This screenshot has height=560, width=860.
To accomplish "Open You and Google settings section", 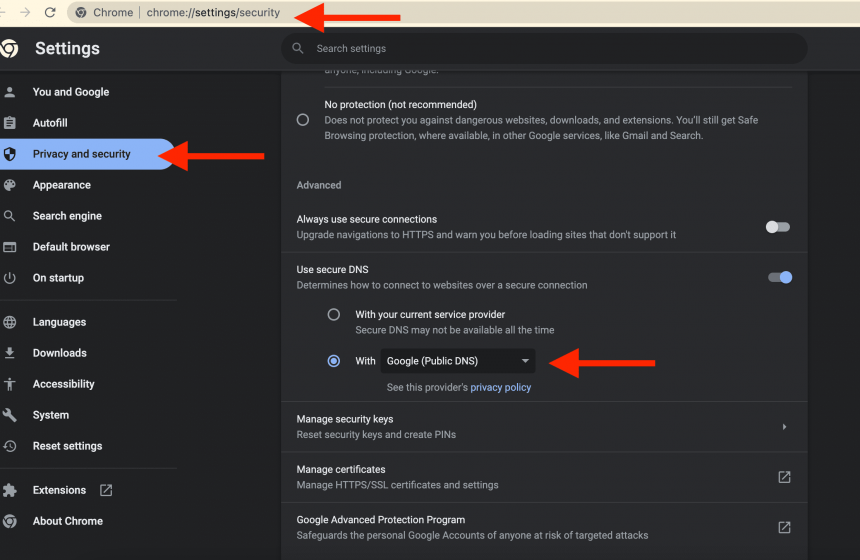I will point(71,92).
